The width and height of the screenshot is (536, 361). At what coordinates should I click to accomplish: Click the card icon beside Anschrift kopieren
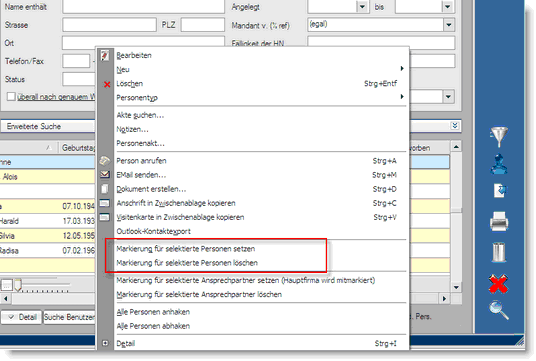105,203
